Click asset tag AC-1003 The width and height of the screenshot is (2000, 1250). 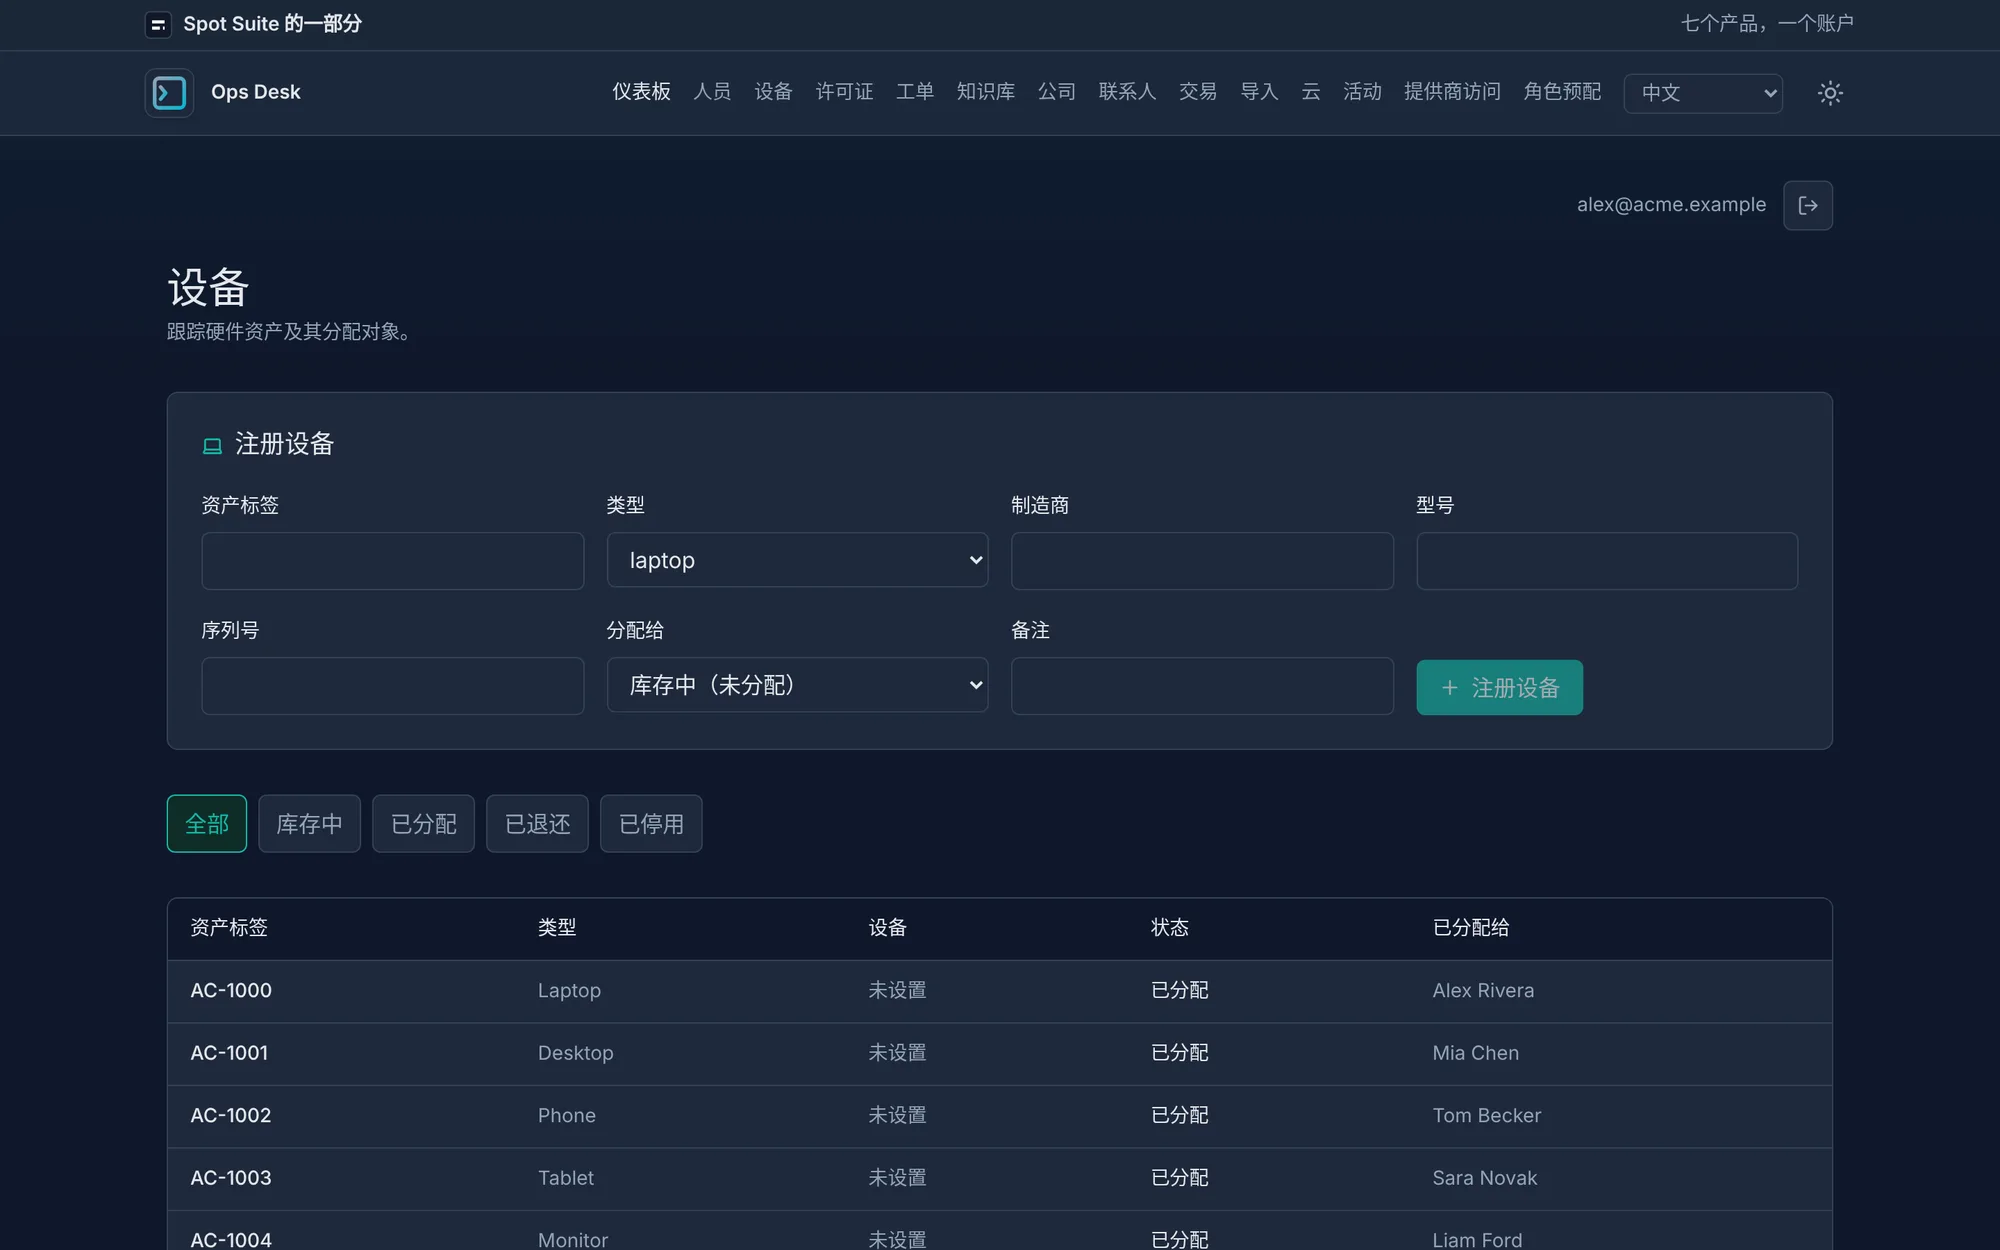pyautogui.click(x=231, y=1178)
